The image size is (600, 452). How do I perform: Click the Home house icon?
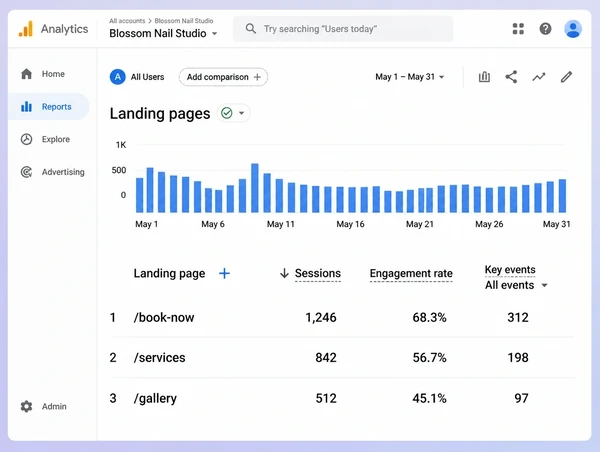(26, 74)
